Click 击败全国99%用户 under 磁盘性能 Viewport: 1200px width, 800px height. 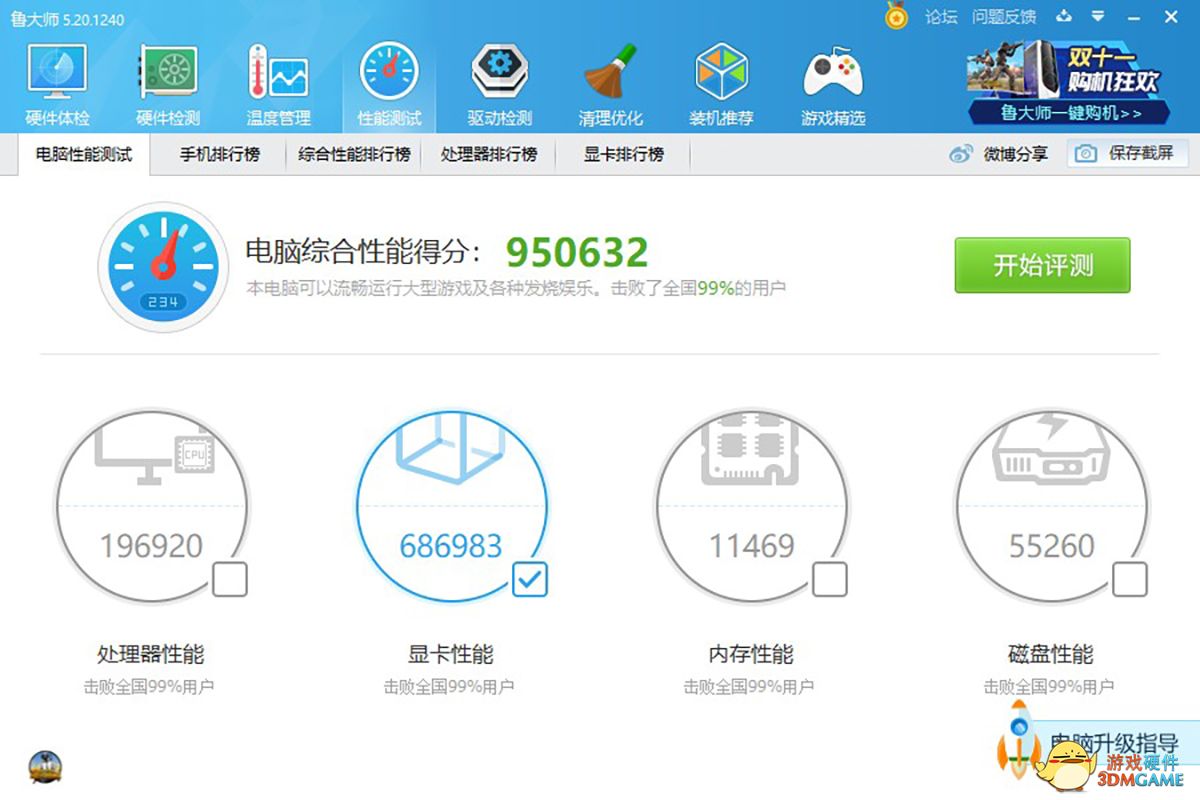(1049, 687)
